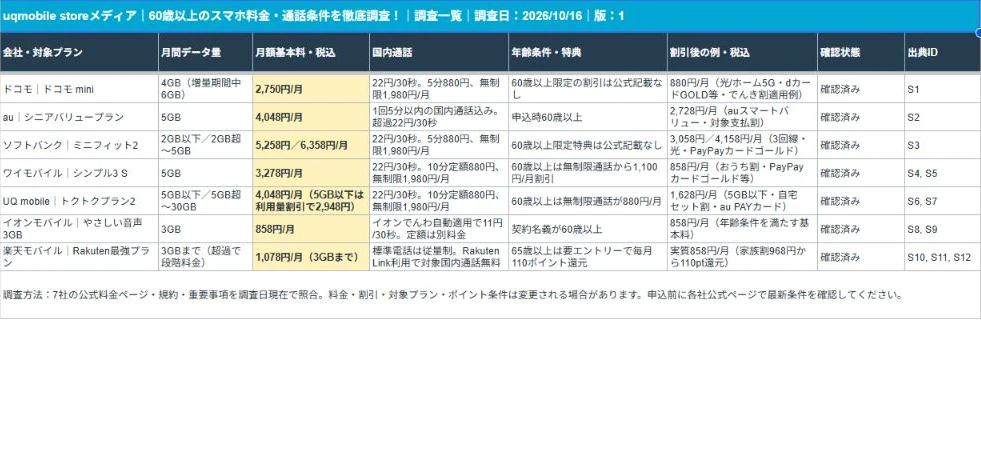Click "実質858円/月（家族割968円から110pt還元）" cell
The image size is (981, 467).
pyautogui.click(x=742, y=257)
